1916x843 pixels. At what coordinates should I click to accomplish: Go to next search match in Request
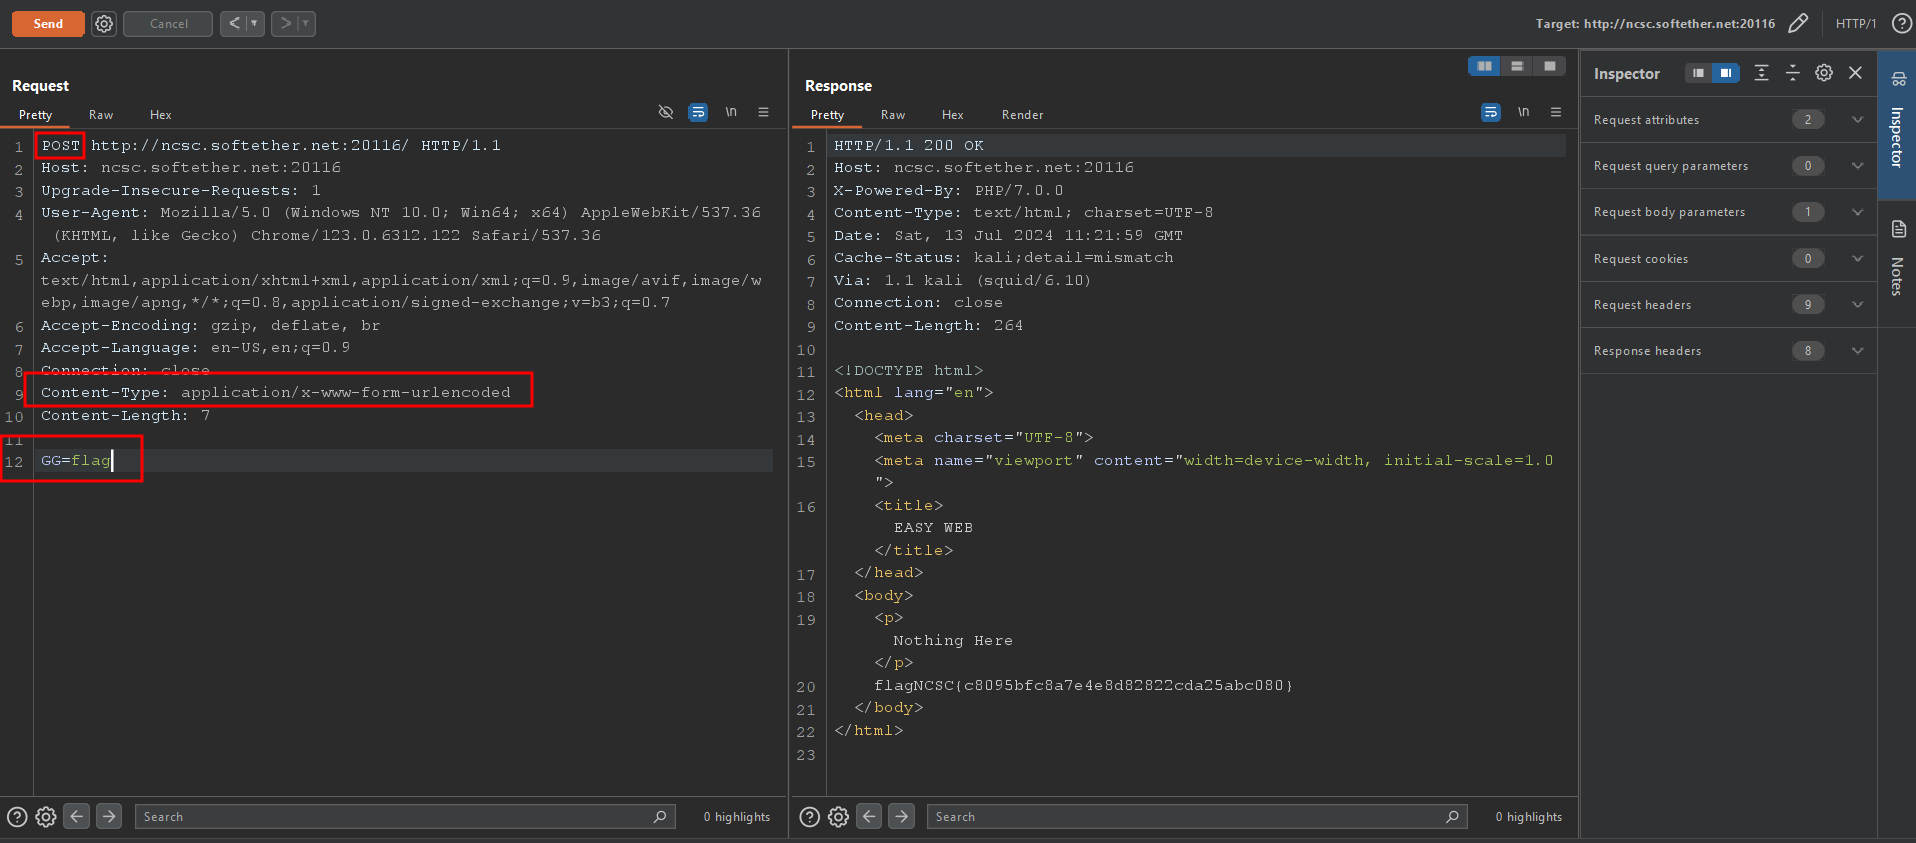[x=109, y=817]
